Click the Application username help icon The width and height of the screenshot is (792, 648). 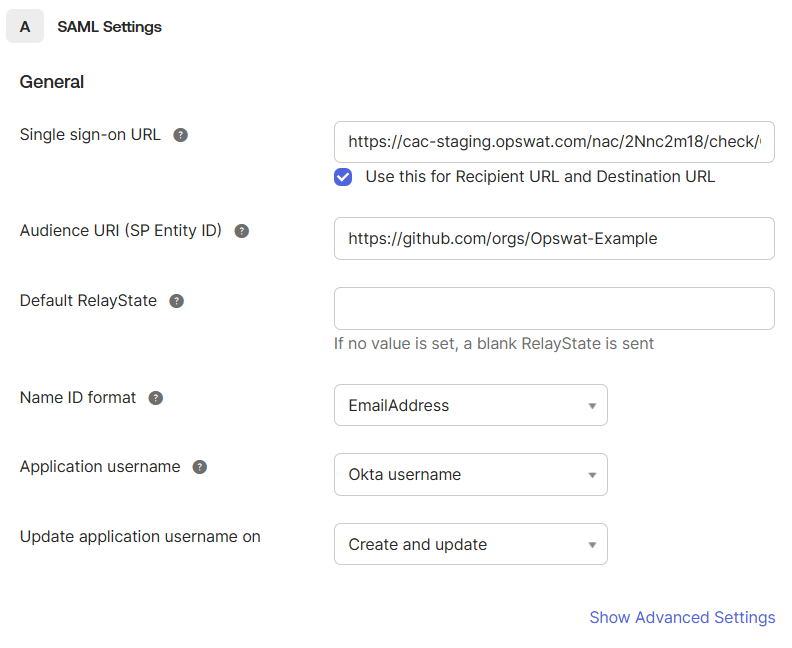pos(199,467)
